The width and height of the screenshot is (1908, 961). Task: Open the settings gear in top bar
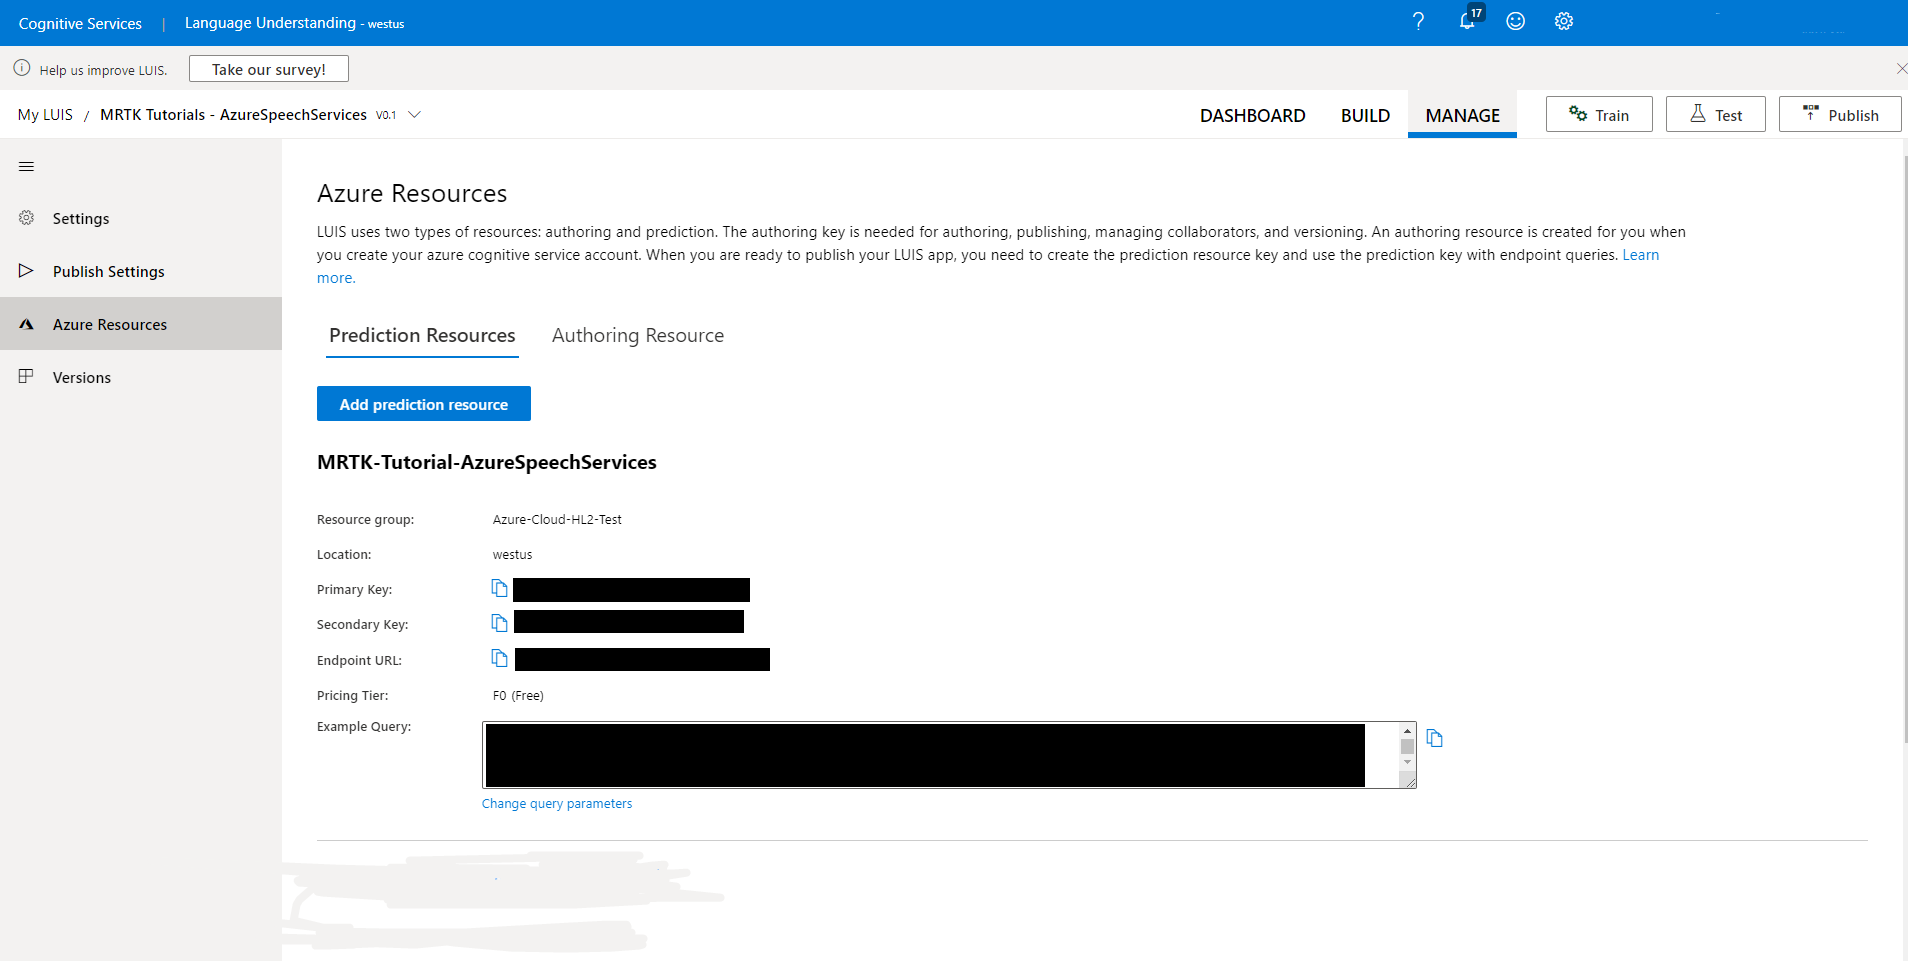tap(1564, 21)
